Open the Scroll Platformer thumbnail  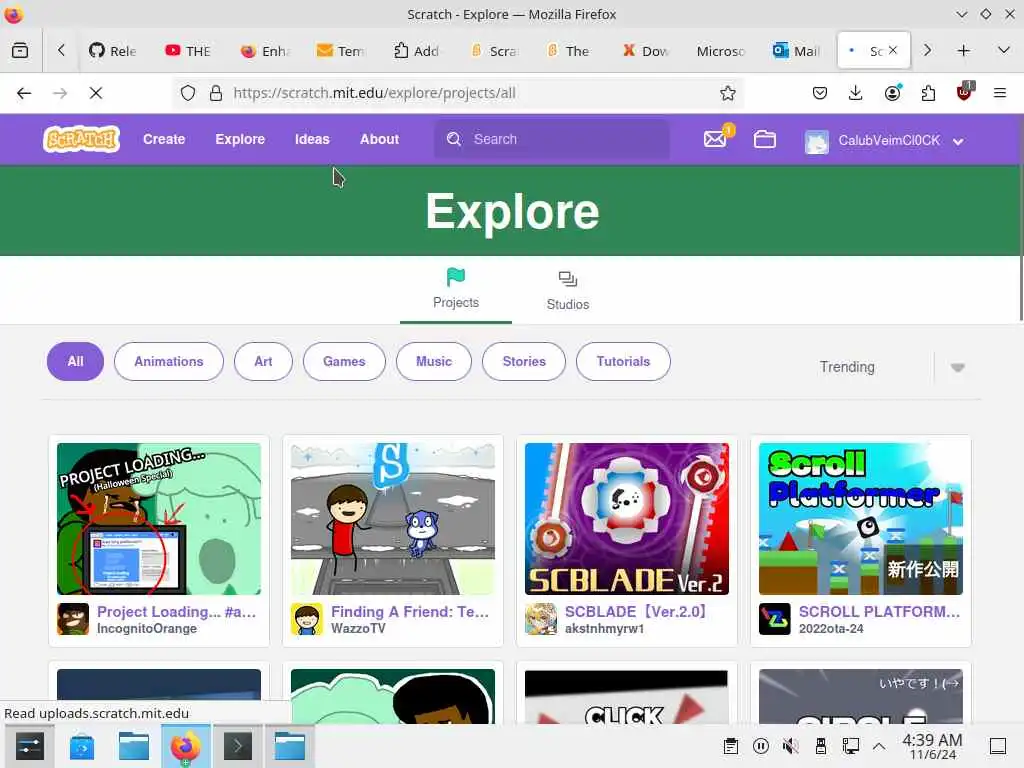point(861,519)
